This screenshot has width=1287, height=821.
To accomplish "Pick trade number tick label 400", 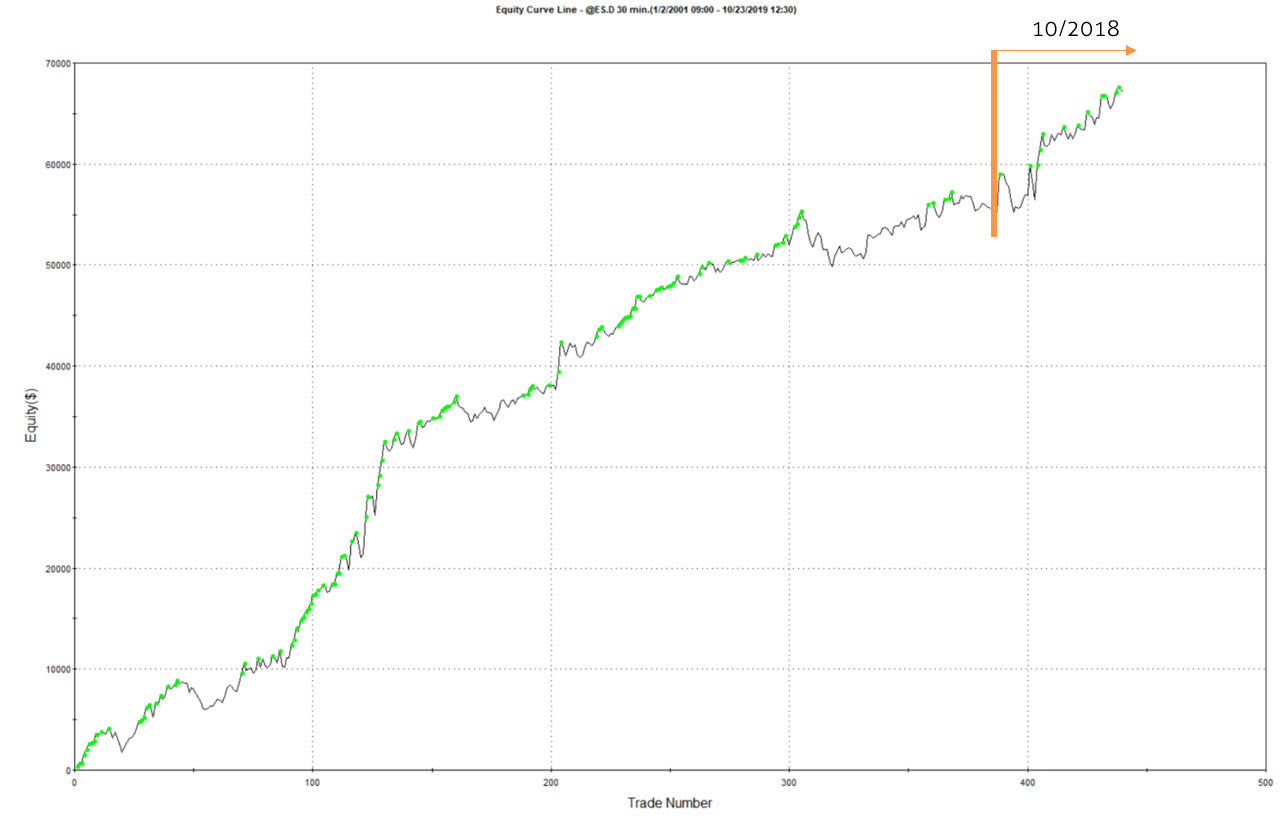I will pyautogui.click(x=1027, y=782).
